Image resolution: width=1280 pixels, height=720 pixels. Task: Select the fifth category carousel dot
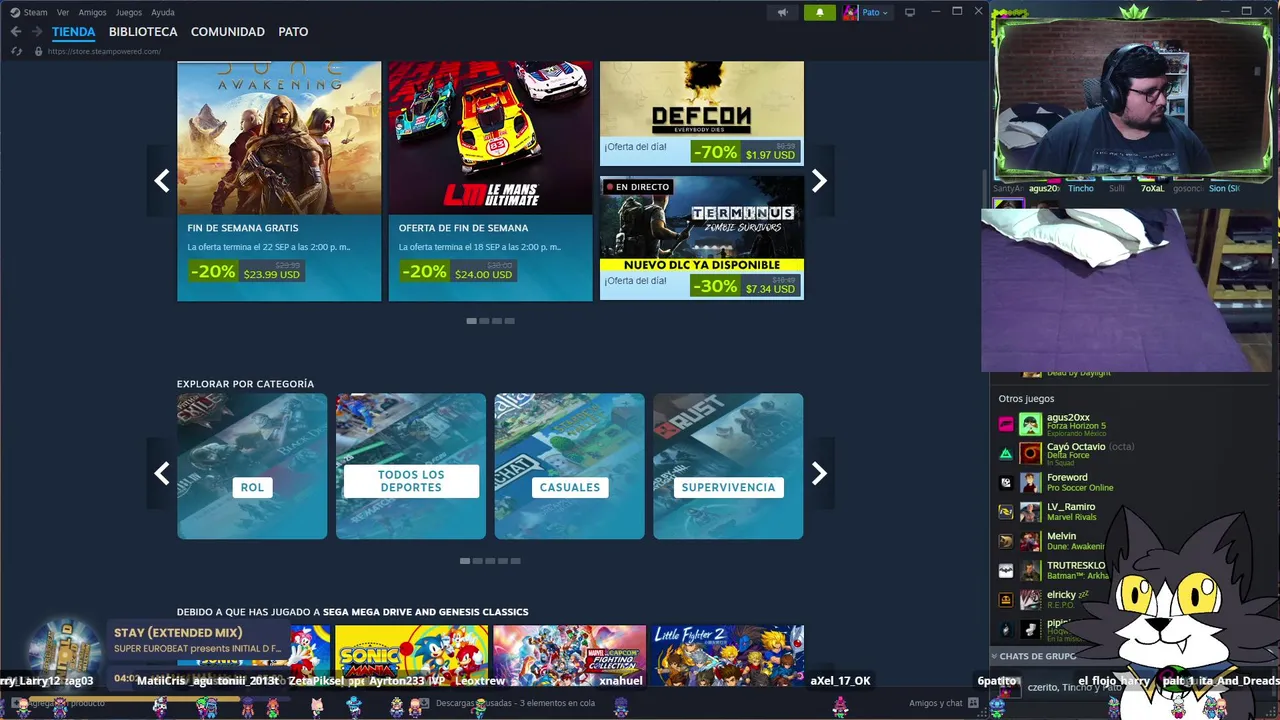(x=516, y=561)
